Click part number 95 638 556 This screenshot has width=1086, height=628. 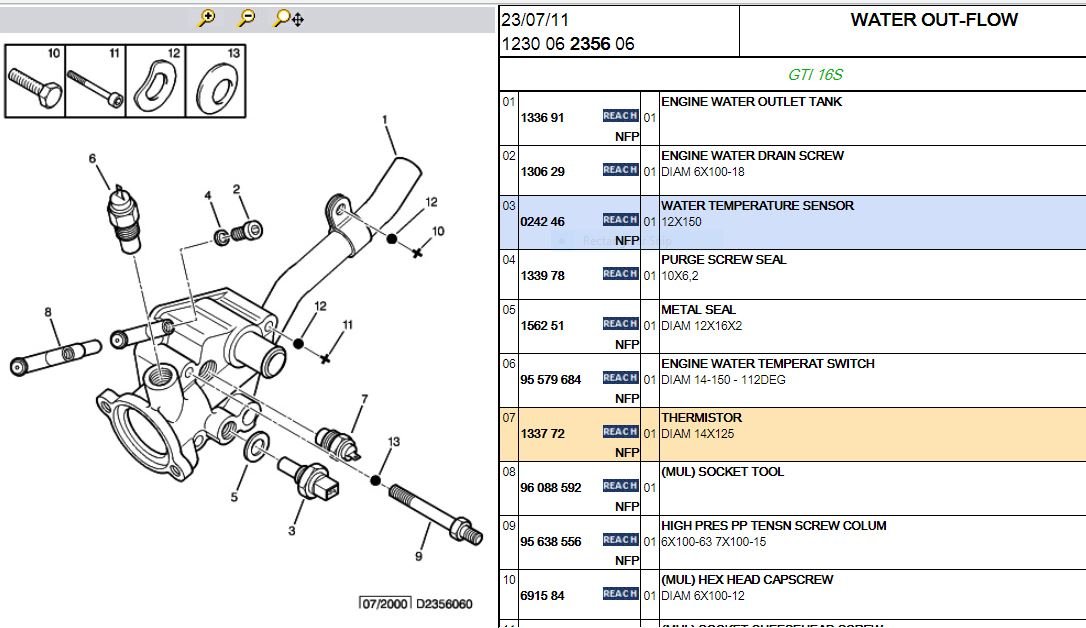551,541
